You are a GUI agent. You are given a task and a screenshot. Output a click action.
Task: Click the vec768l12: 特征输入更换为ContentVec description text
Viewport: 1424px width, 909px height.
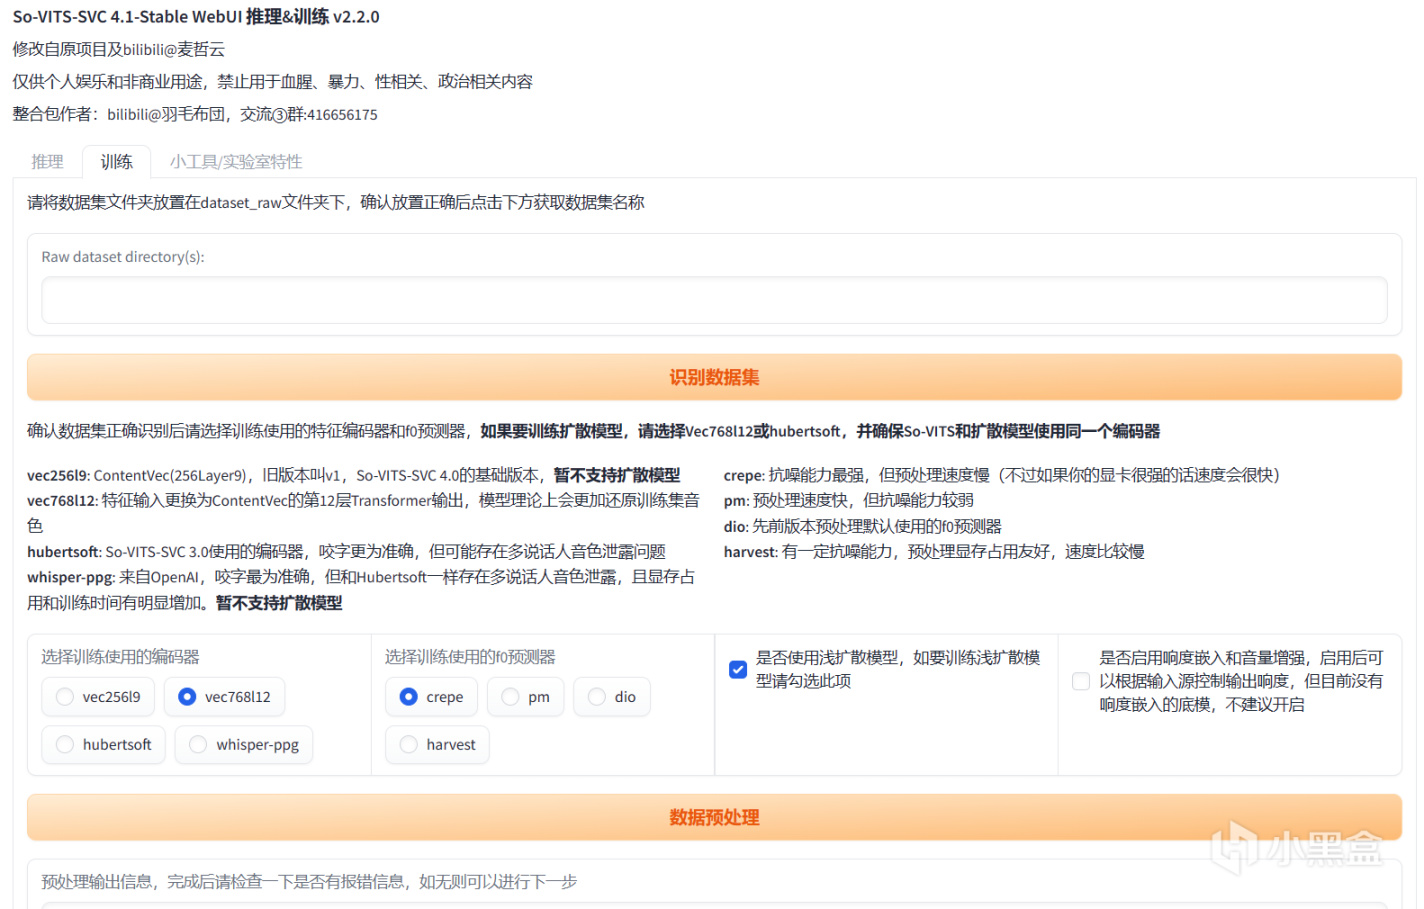coord(363,513)
